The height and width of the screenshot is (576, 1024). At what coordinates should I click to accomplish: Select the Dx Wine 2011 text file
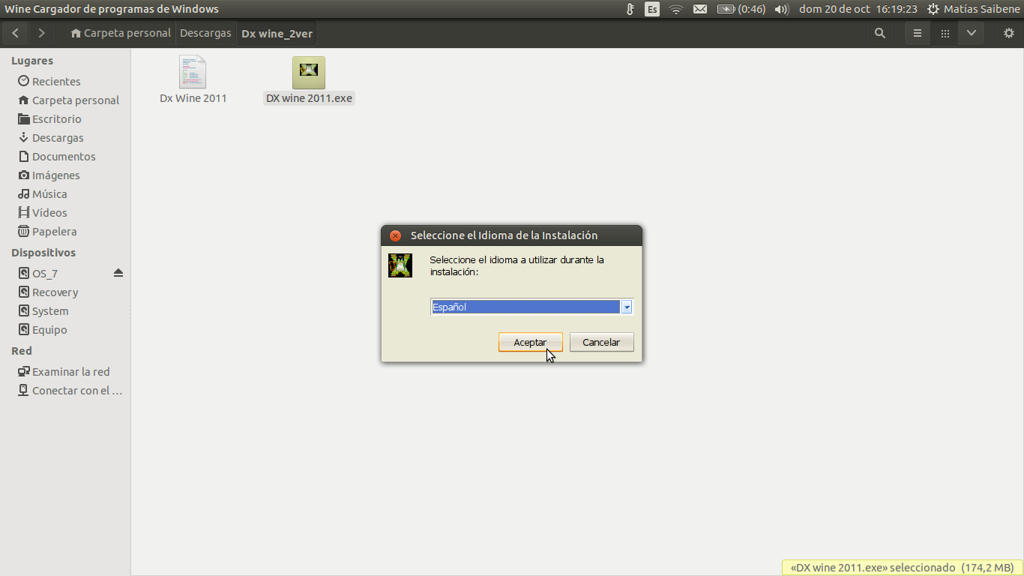(193, 80)
